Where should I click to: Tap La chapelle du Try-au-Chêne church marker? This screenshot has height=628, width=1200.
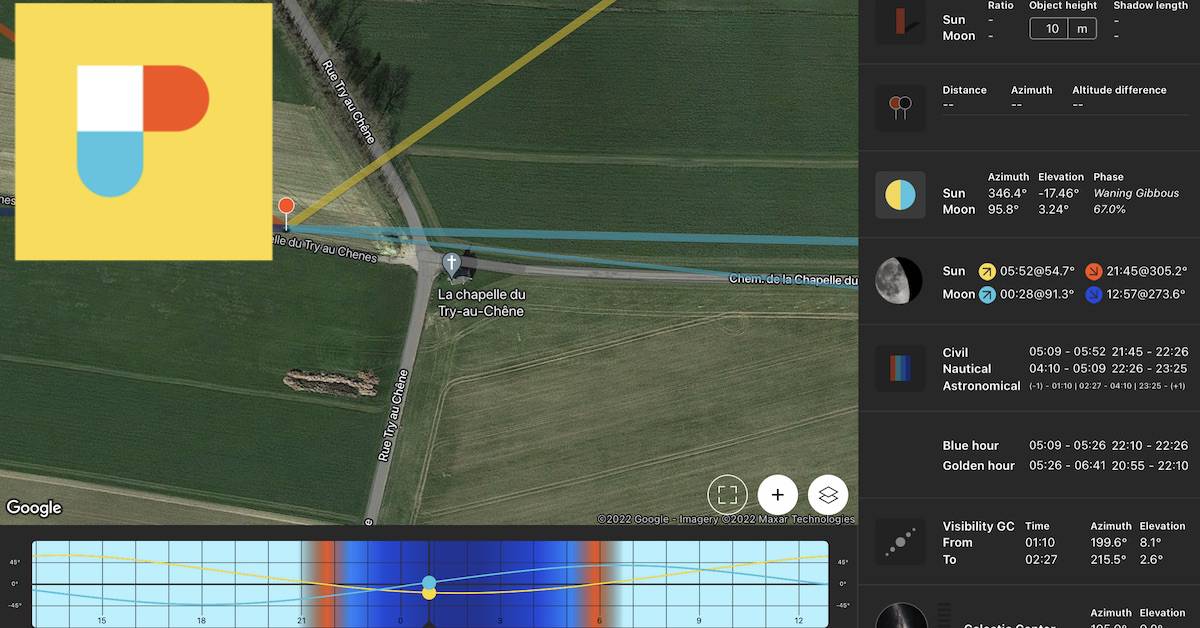pyautogui.click(x=452, y=265)
